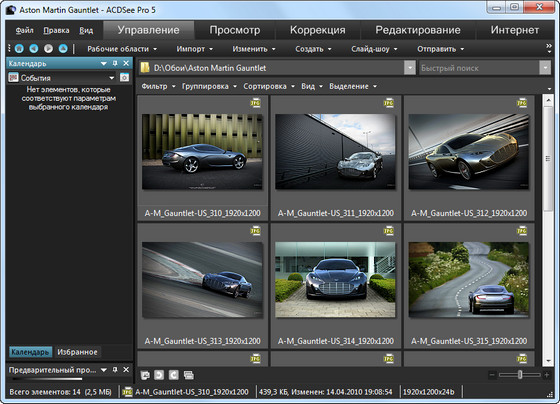The width and height of the screenshot is (560, 404).
Task: Open the Вид menu in menu bar
Action: click(x=86, y=30)
